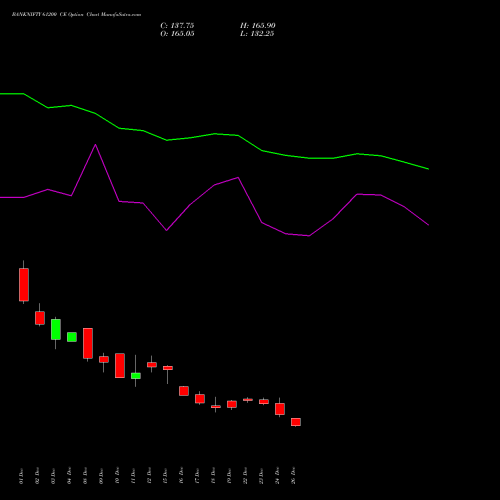This screenshot has width=500, height=500.
Task: Click the 04 Dec date axis label
Action: click(69, 476)
